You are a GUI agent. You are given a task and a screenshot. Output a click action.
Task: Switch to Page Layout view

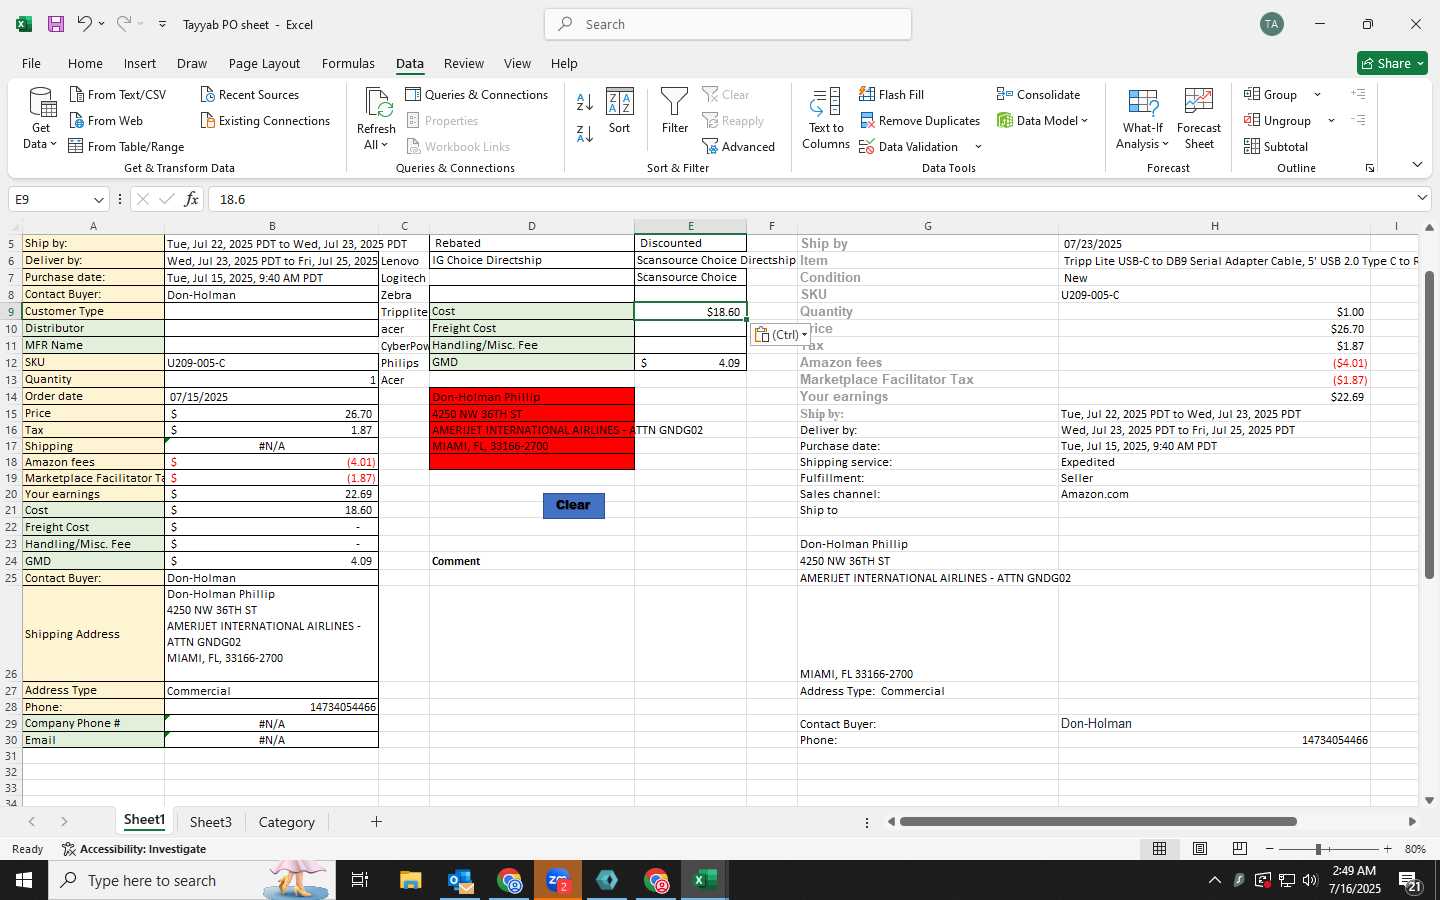1199,849
